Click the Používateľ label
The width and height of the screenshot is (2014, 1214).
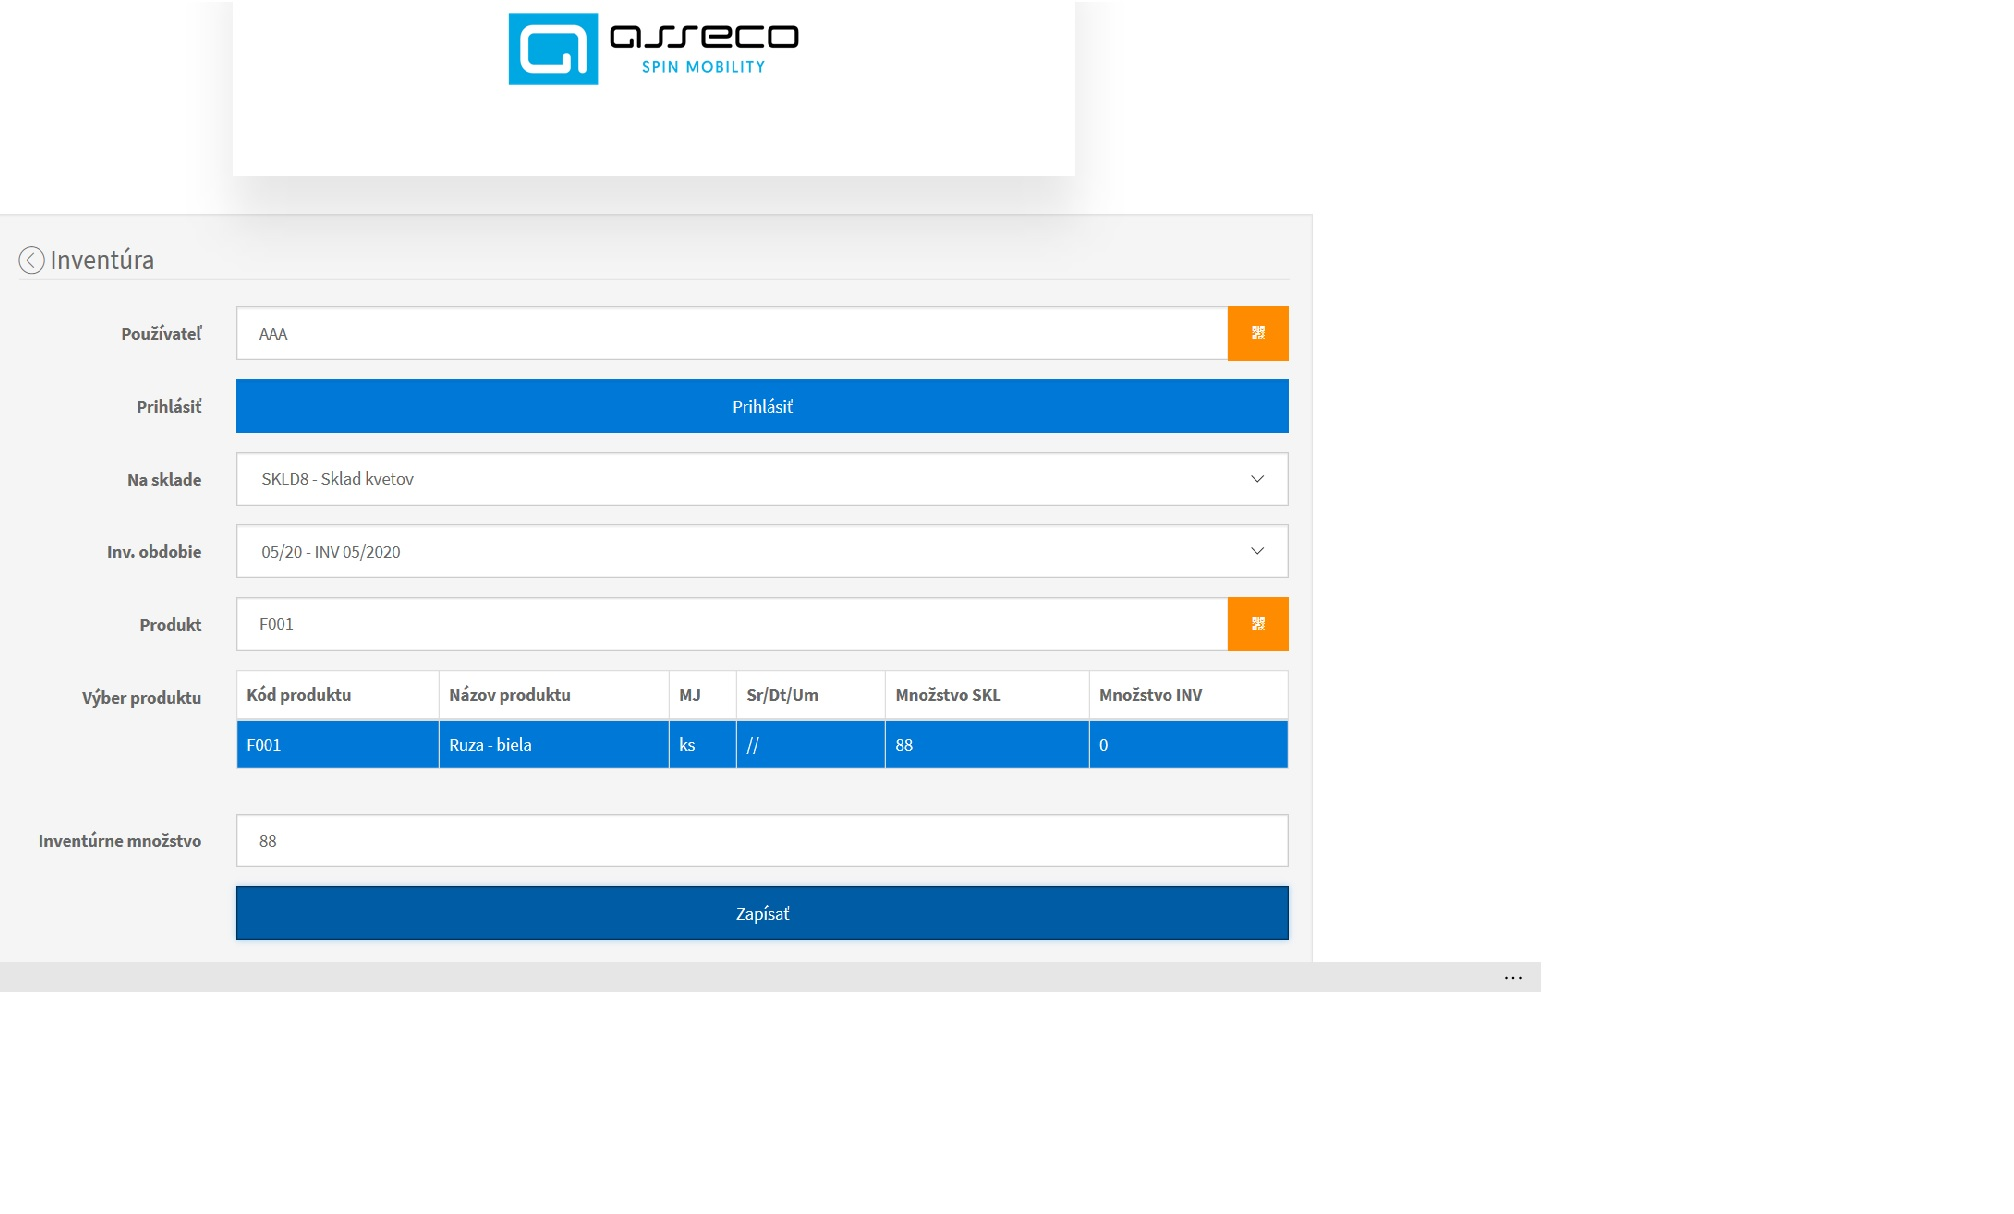coord(161,334)
